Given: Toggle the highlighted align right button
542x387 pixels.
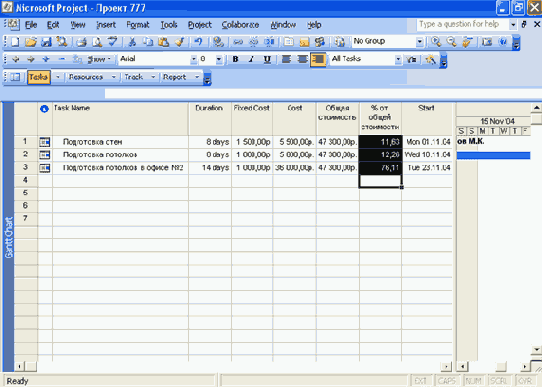Looking at the screenshot, I should click(318, 59).
